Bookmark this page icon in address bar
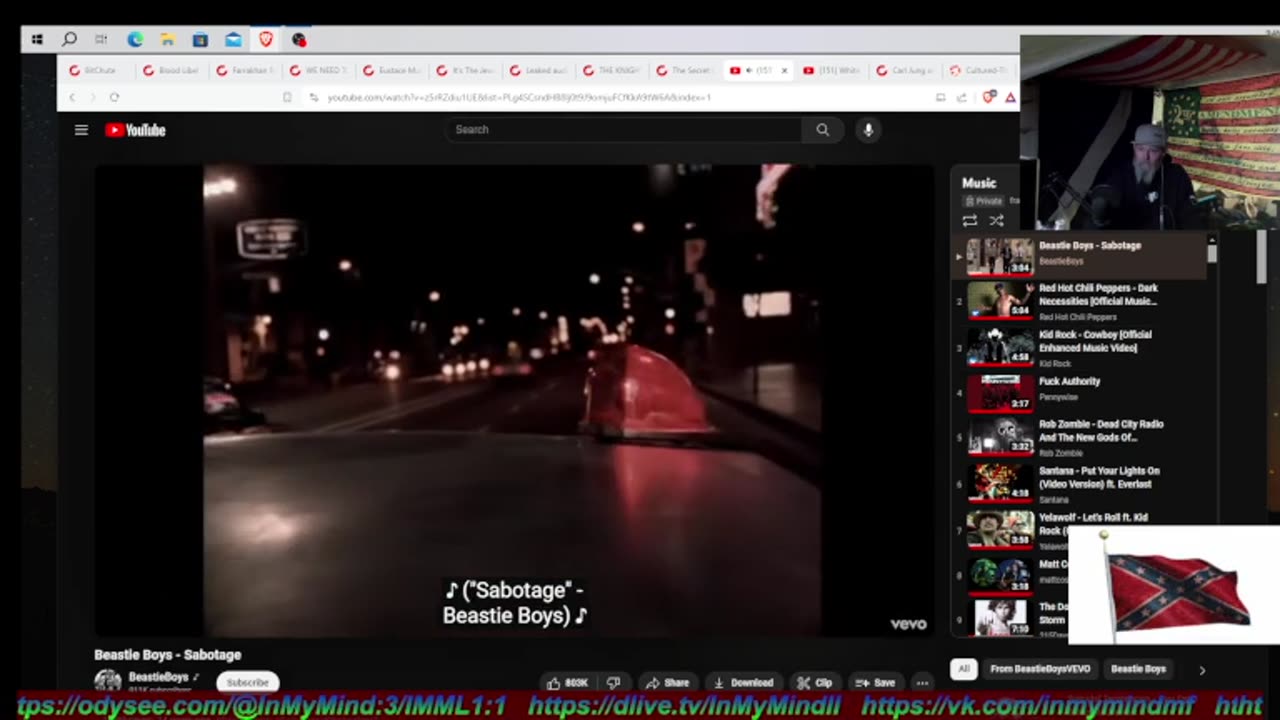 click(x=287, y=97)
